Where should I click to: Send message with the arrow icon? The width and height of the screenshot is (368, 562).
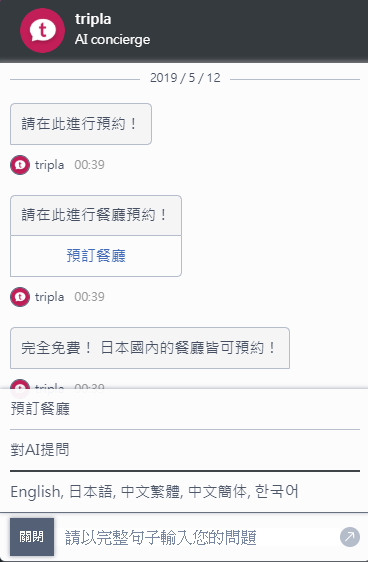[350, 537]
